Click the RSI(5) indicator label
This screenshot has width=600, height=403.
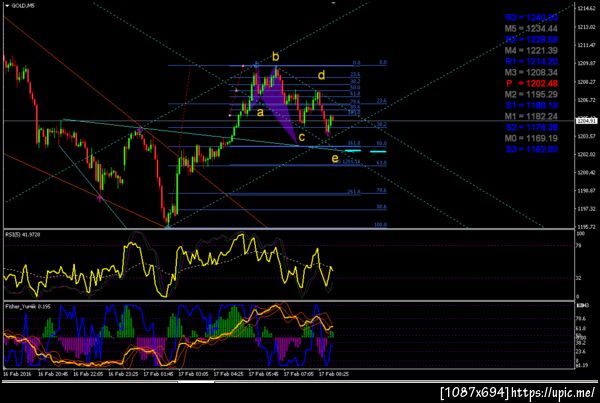point(23,235)
